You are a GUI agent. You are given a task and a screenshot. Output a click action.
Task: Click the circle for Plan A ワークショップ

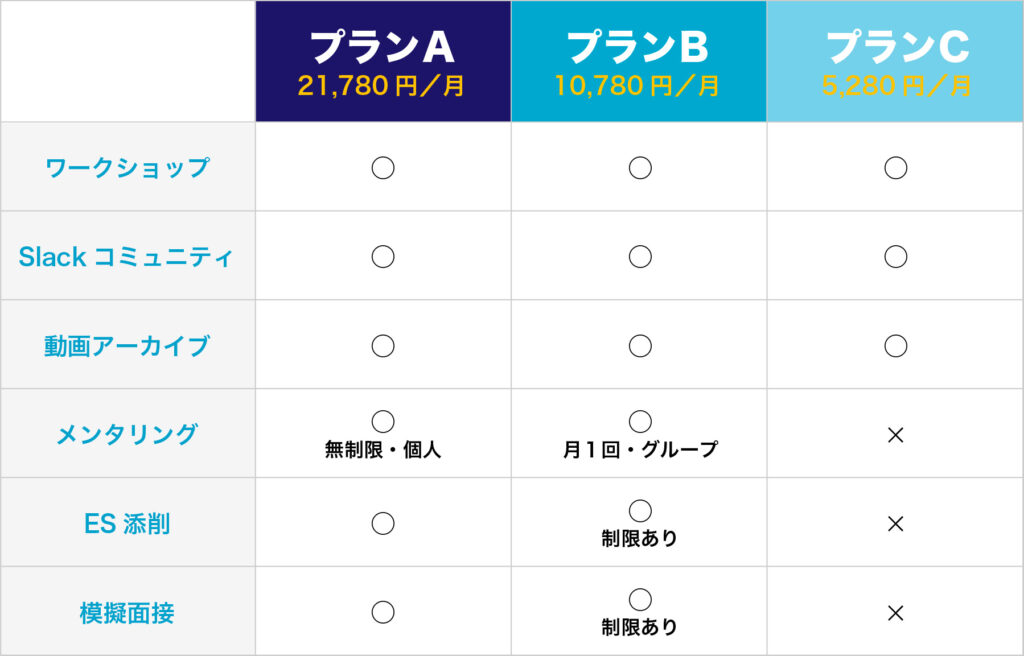383,168
